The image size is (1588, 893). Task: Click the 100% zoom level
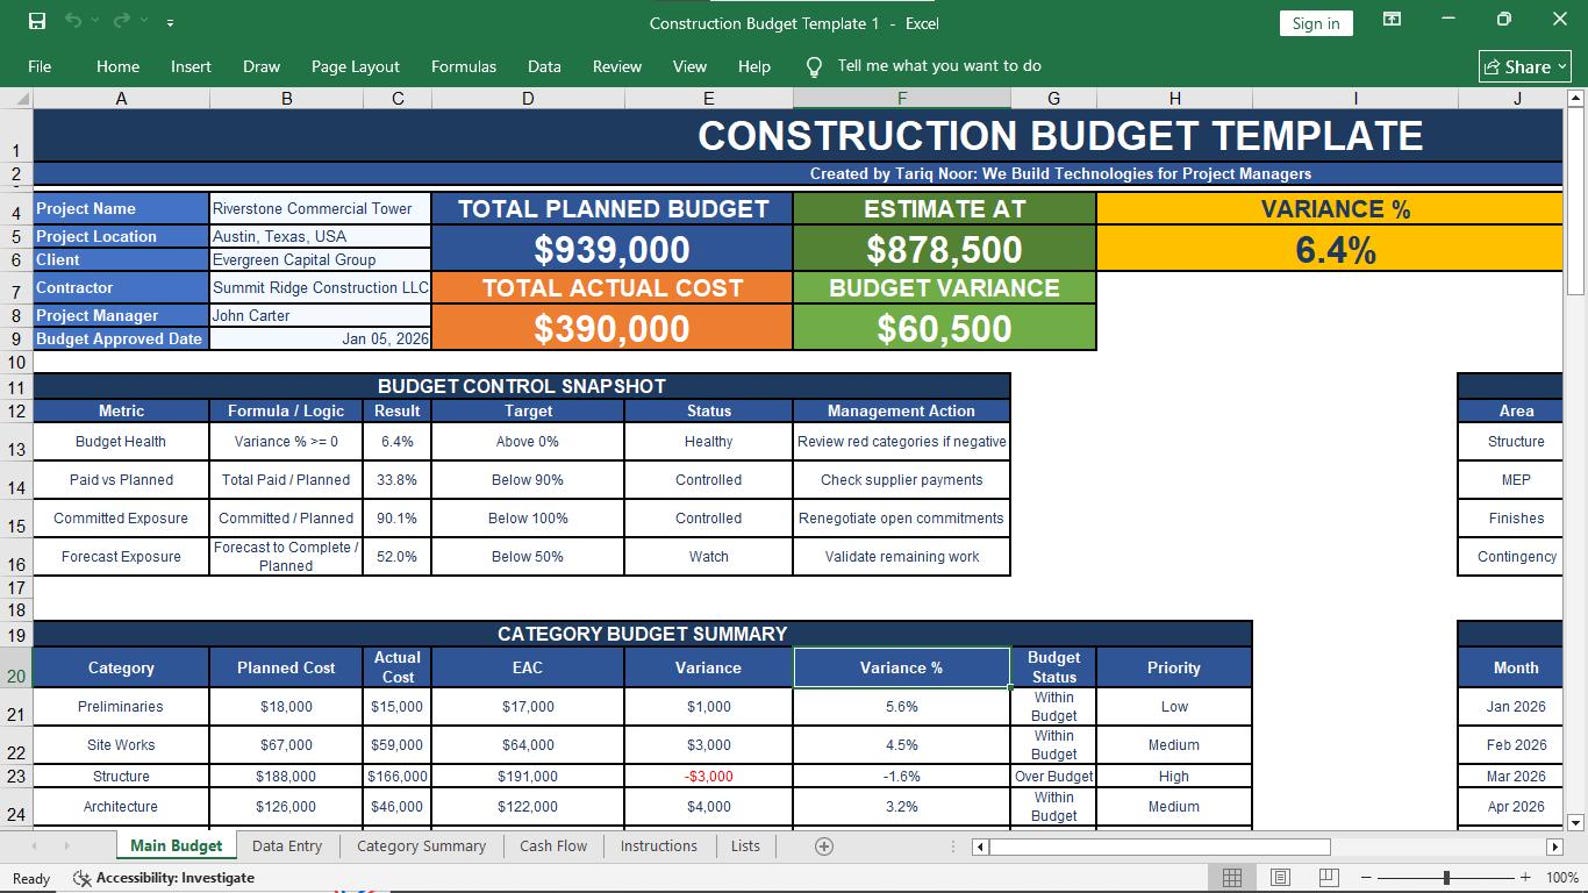tap(1562, 878)
